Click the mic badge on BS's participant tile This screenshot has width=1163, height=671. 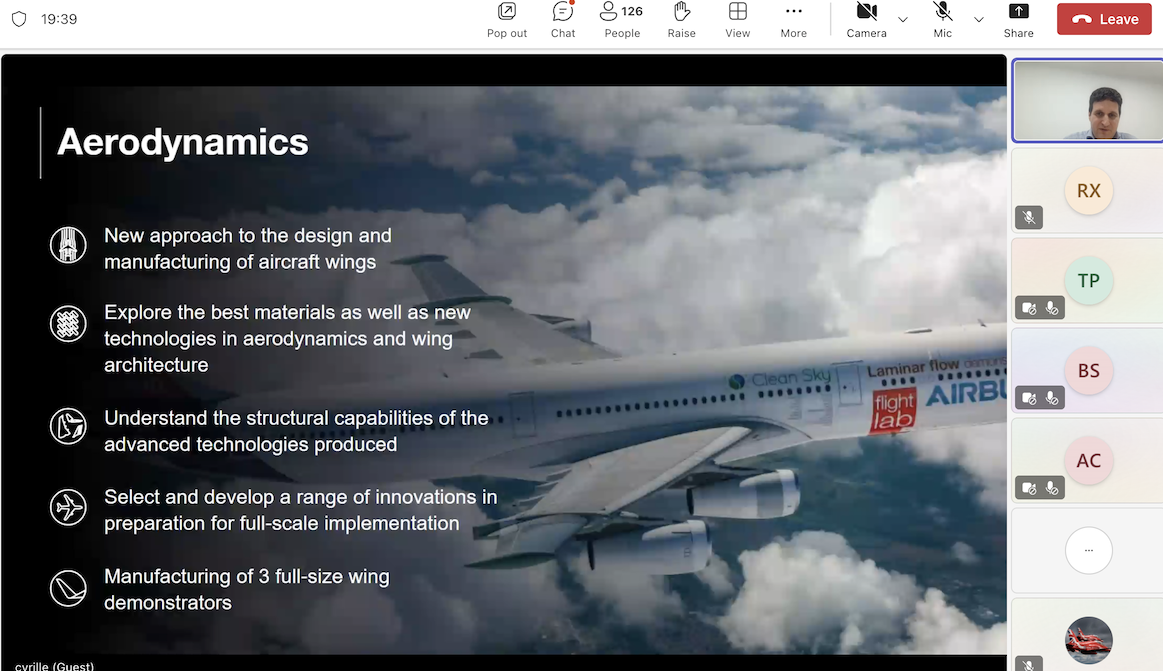coord(1051,397)
